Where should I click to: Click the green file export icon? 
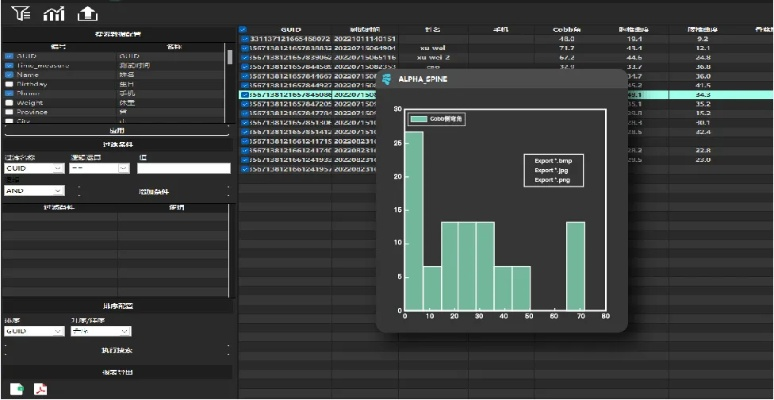click(16, 389)
